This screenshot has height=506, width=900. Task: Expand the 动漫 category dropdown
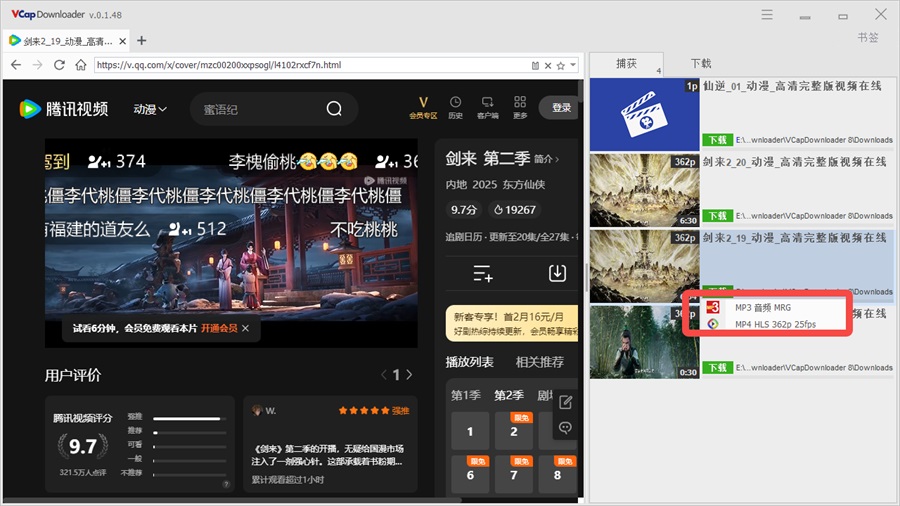150,109
